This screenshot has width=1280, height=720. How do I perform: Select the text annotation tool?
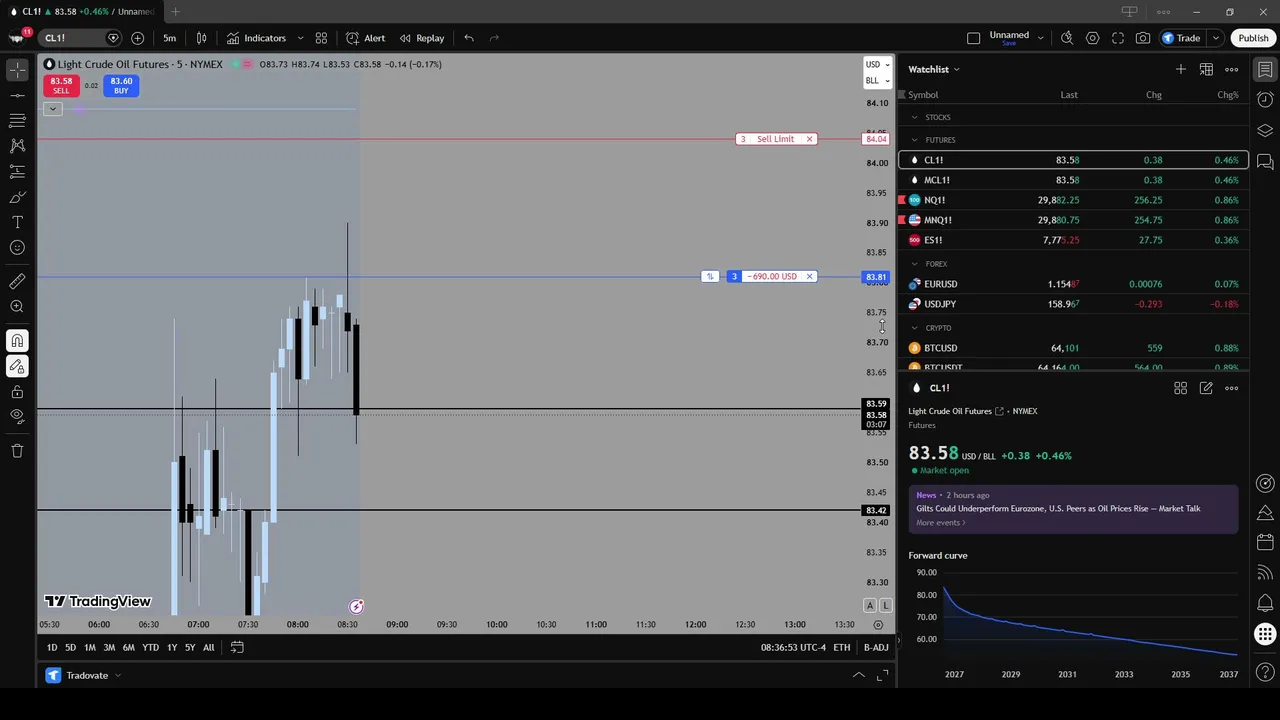pyautogui.click(x=17, y=222)
